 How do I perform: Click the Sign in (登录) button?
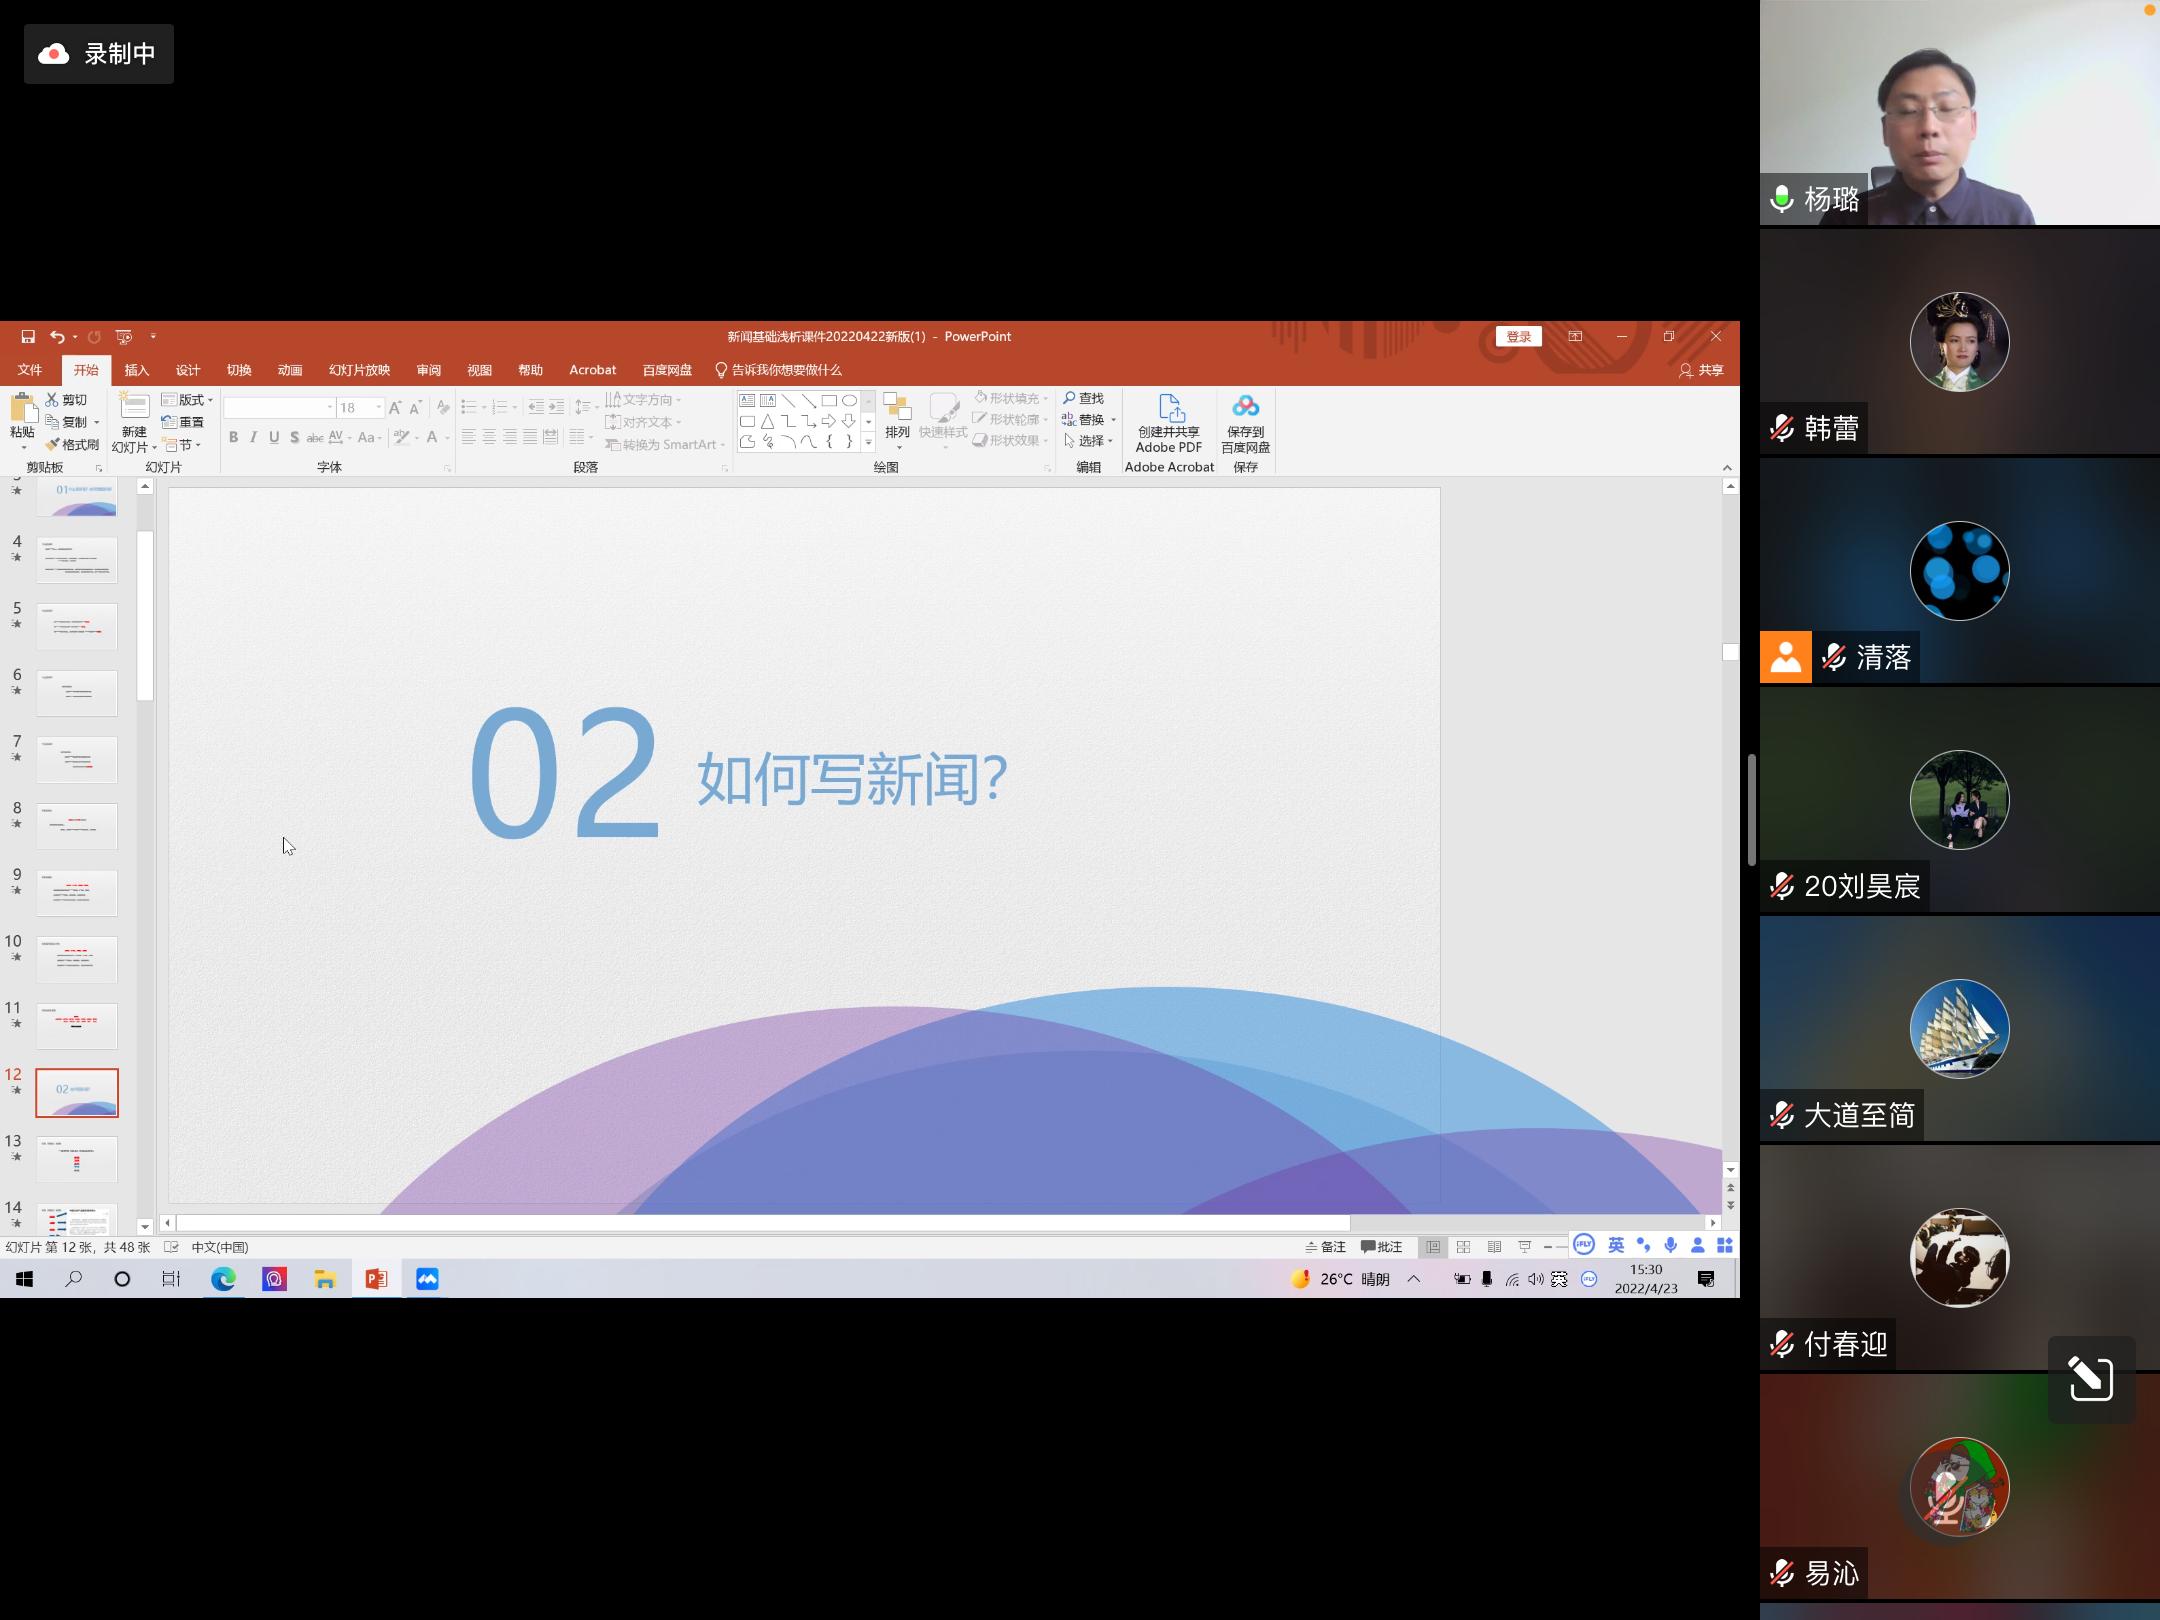click(x=1519, y=337)
